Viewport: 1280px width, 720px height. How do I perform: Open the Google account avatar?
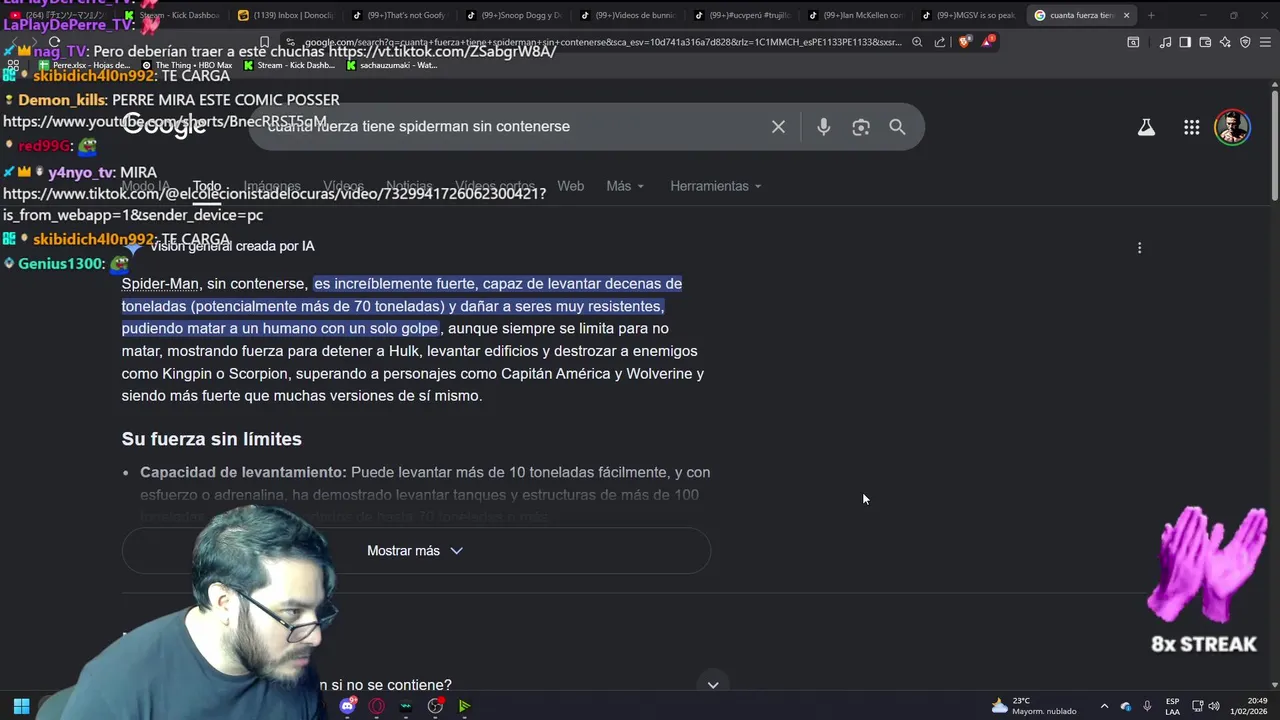[1232, 127]
